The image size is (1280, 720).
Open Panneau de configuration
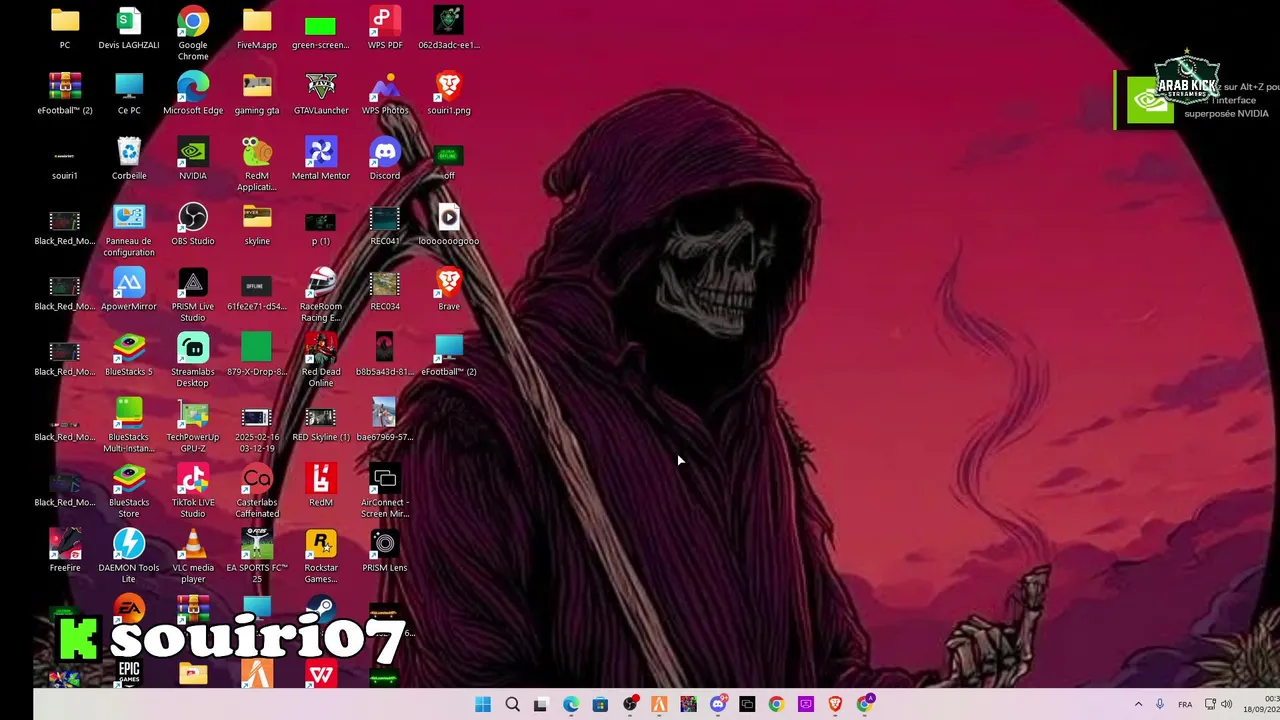129,230
